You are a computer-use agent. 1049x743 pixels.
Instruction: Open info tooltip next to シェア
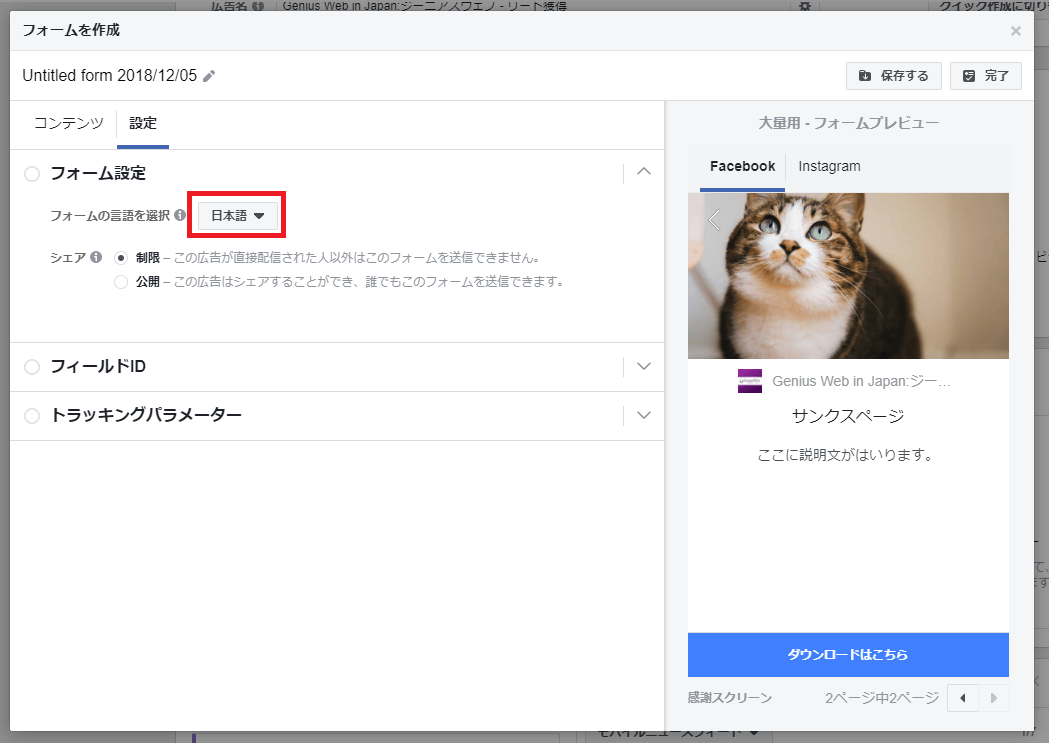(x=96, y=257)
